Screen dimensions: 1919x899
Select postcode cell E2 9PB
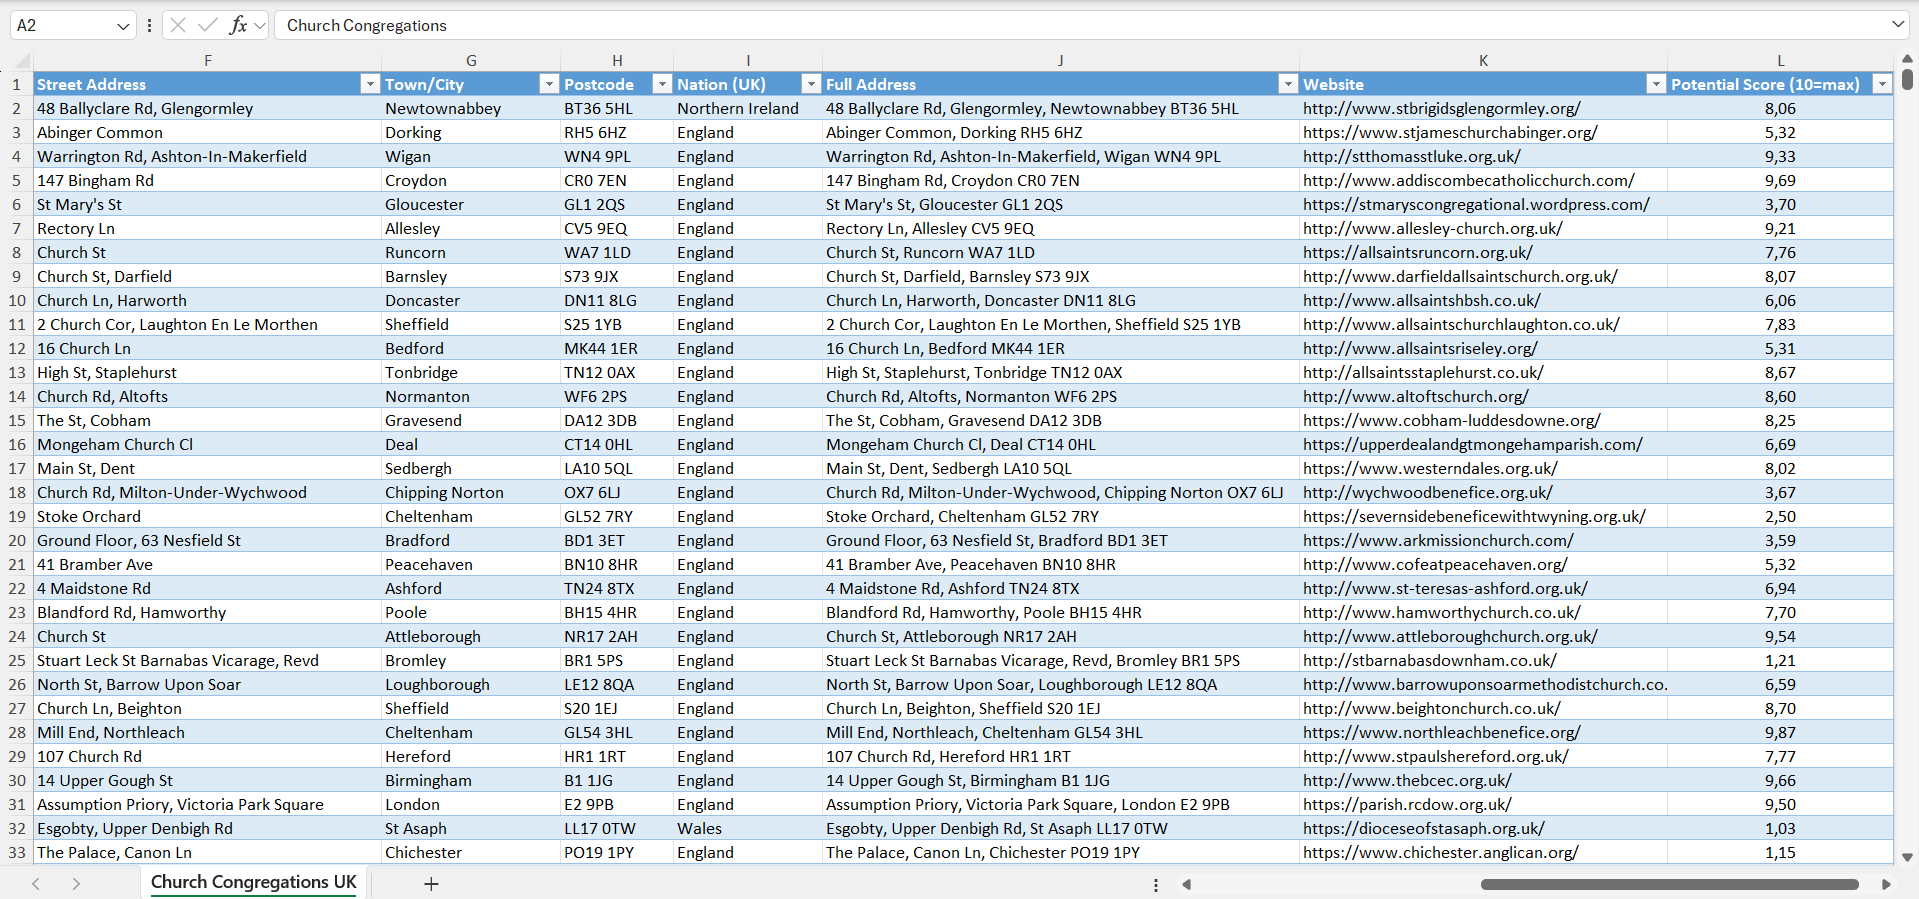pos(617,805)
